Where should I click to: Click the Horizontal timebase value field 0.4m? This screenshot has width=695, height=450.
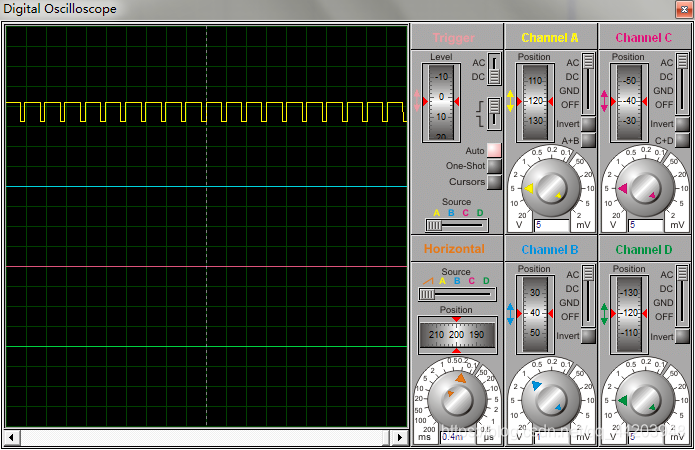(458, 437)
